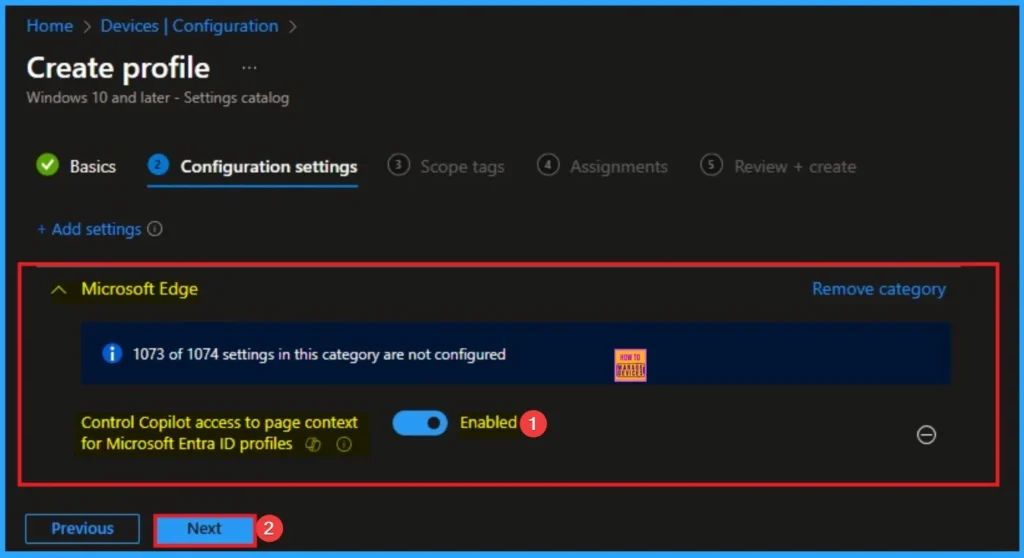Click the Copilot icon beside the setting name

coord(313,444)
